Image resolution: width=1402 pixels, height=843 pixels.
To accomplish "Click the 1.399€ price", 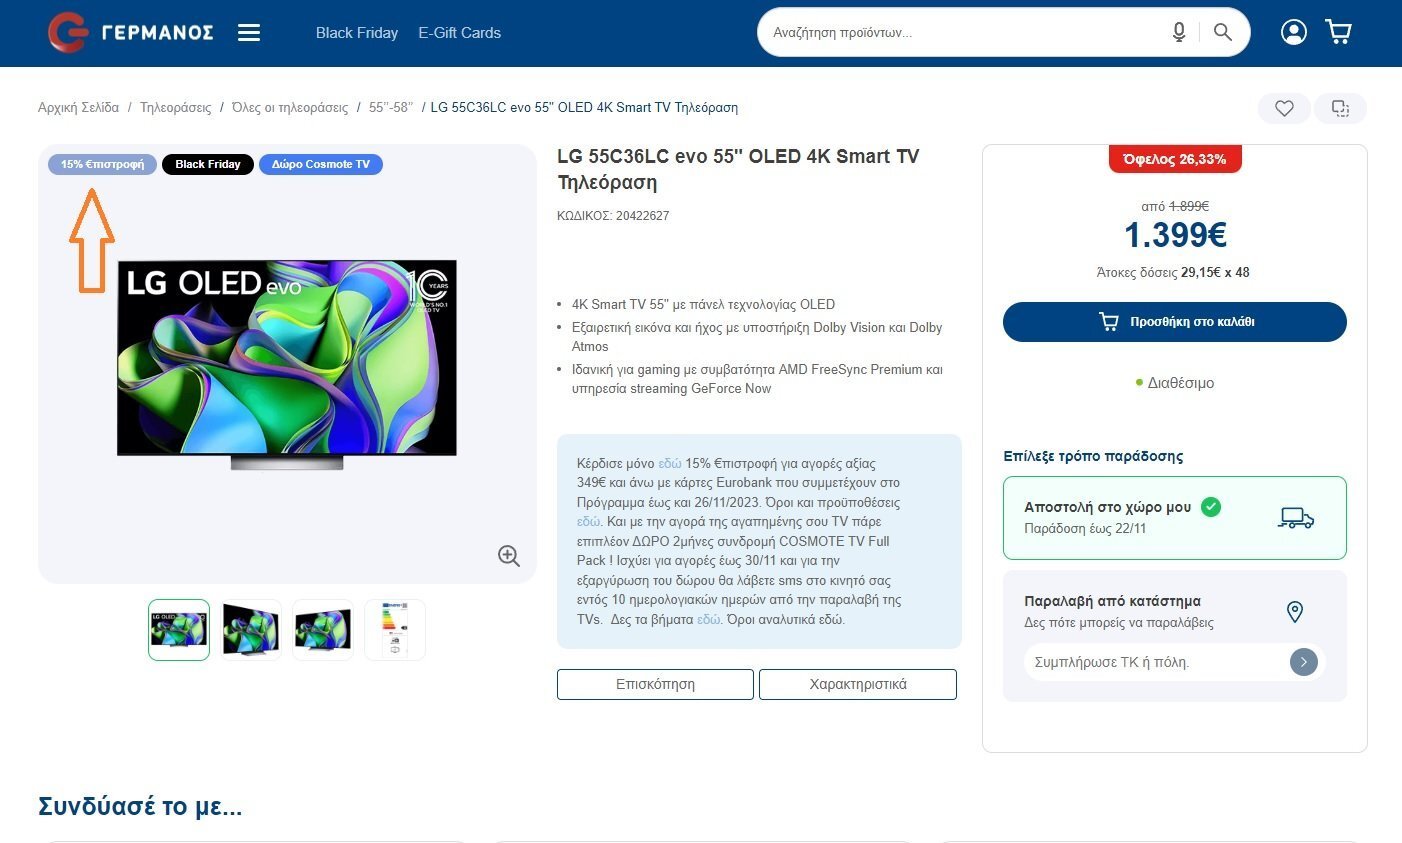I will coord(1175,235).
